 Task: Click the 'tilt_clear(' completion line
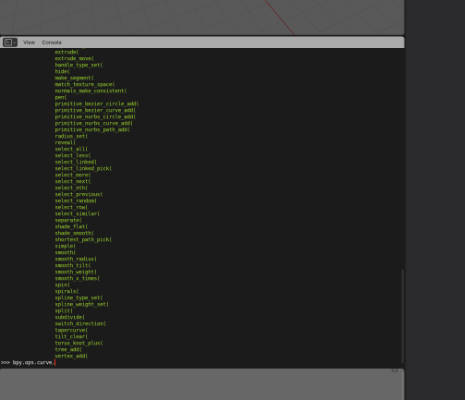(71, 336)
